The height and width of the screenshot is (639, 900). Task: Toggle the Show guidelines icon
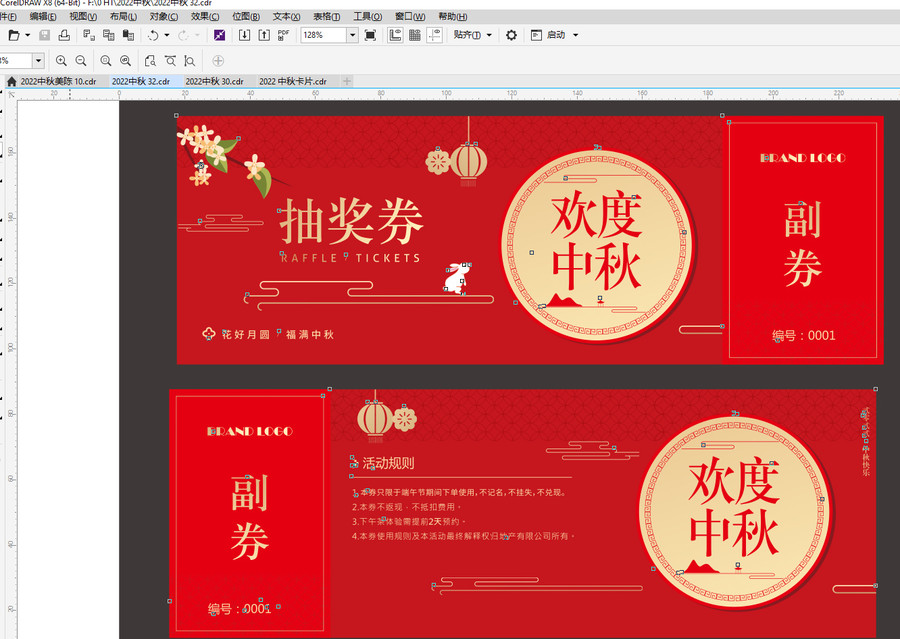pyautogui.click(x=435, y=35)
